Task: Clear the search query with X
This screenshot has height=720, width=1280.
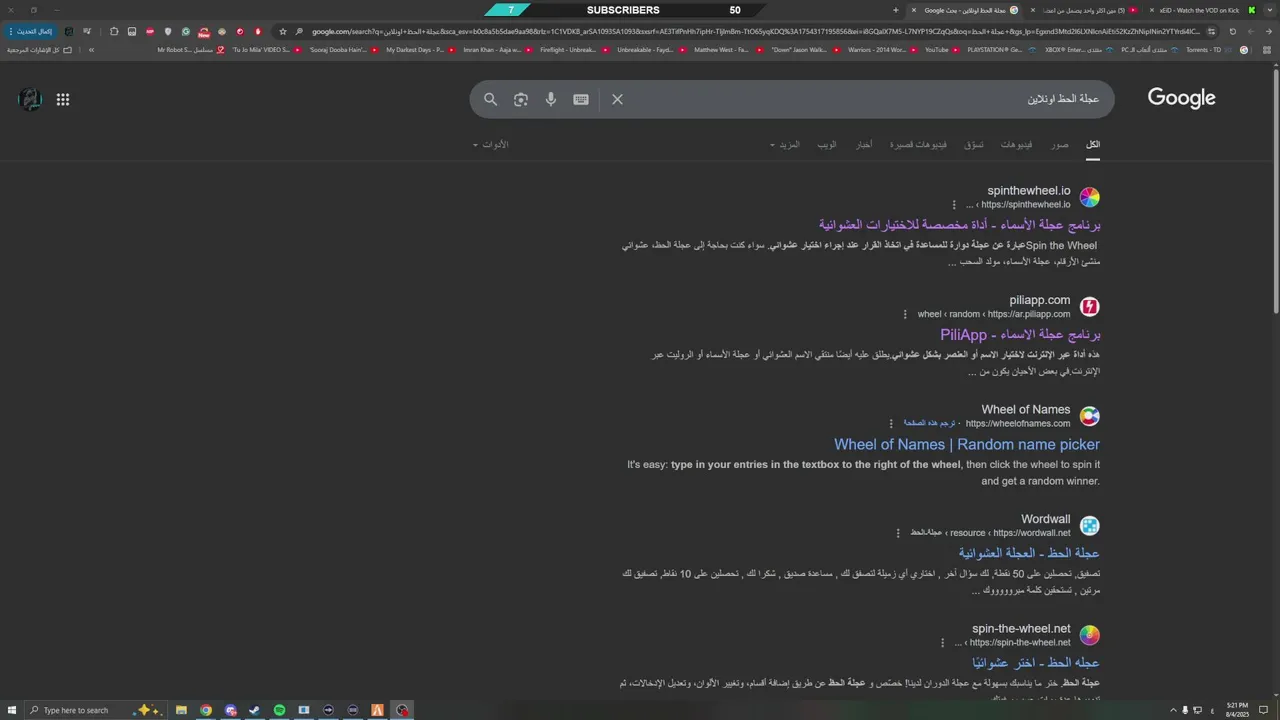Action: (617, 99)
